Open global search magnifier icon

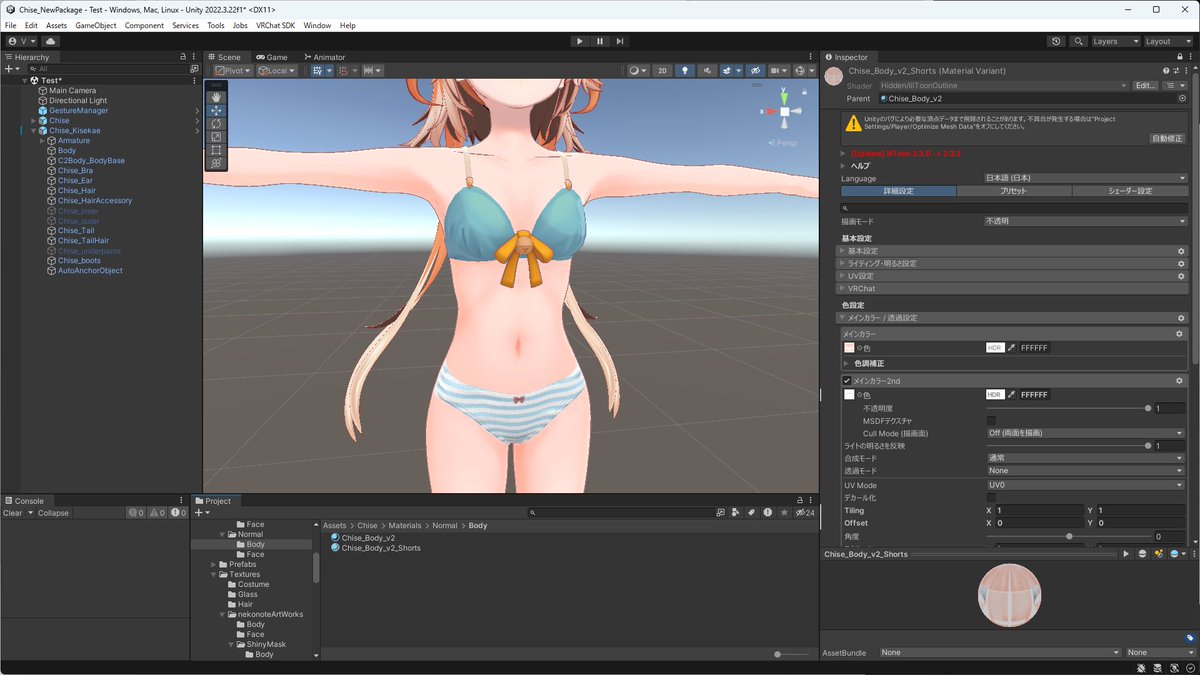click(1079, 41)
